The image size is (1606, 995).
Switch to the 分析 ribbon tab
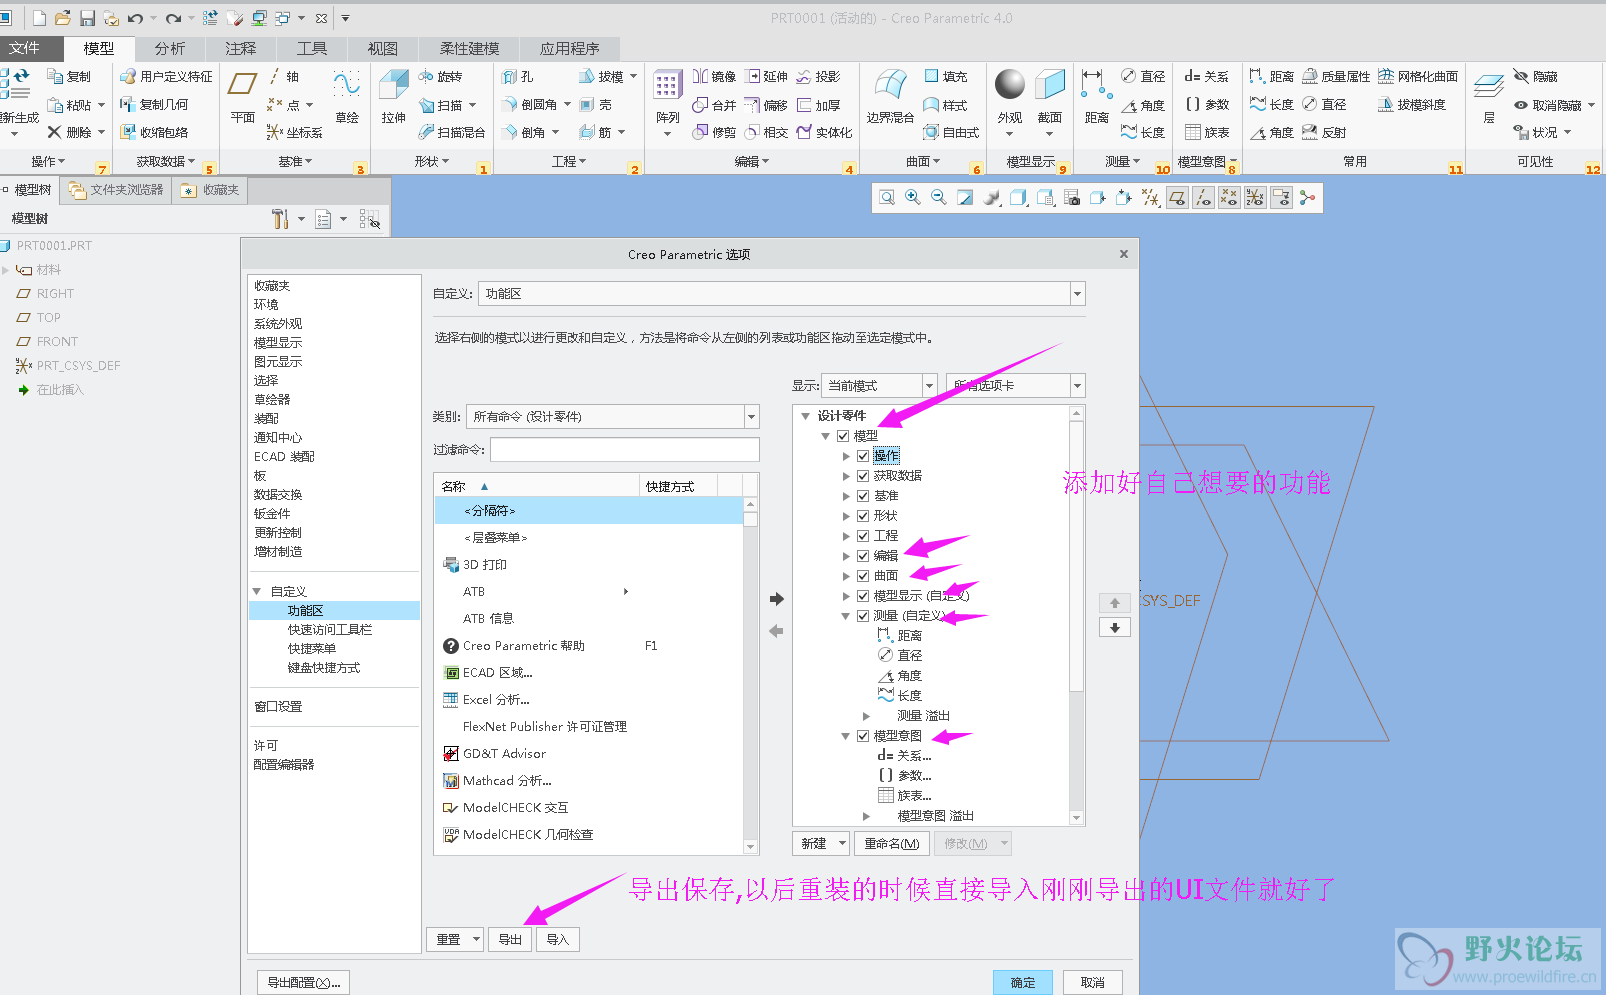[x=170, y=48]
